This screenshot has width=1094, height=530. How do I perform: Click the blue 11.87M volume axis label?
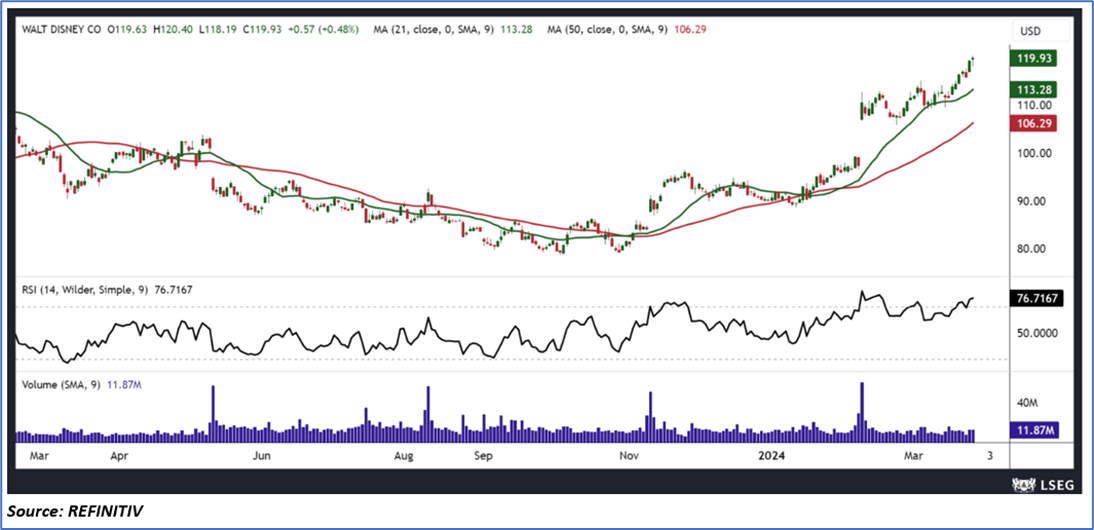pos(1033,431)
